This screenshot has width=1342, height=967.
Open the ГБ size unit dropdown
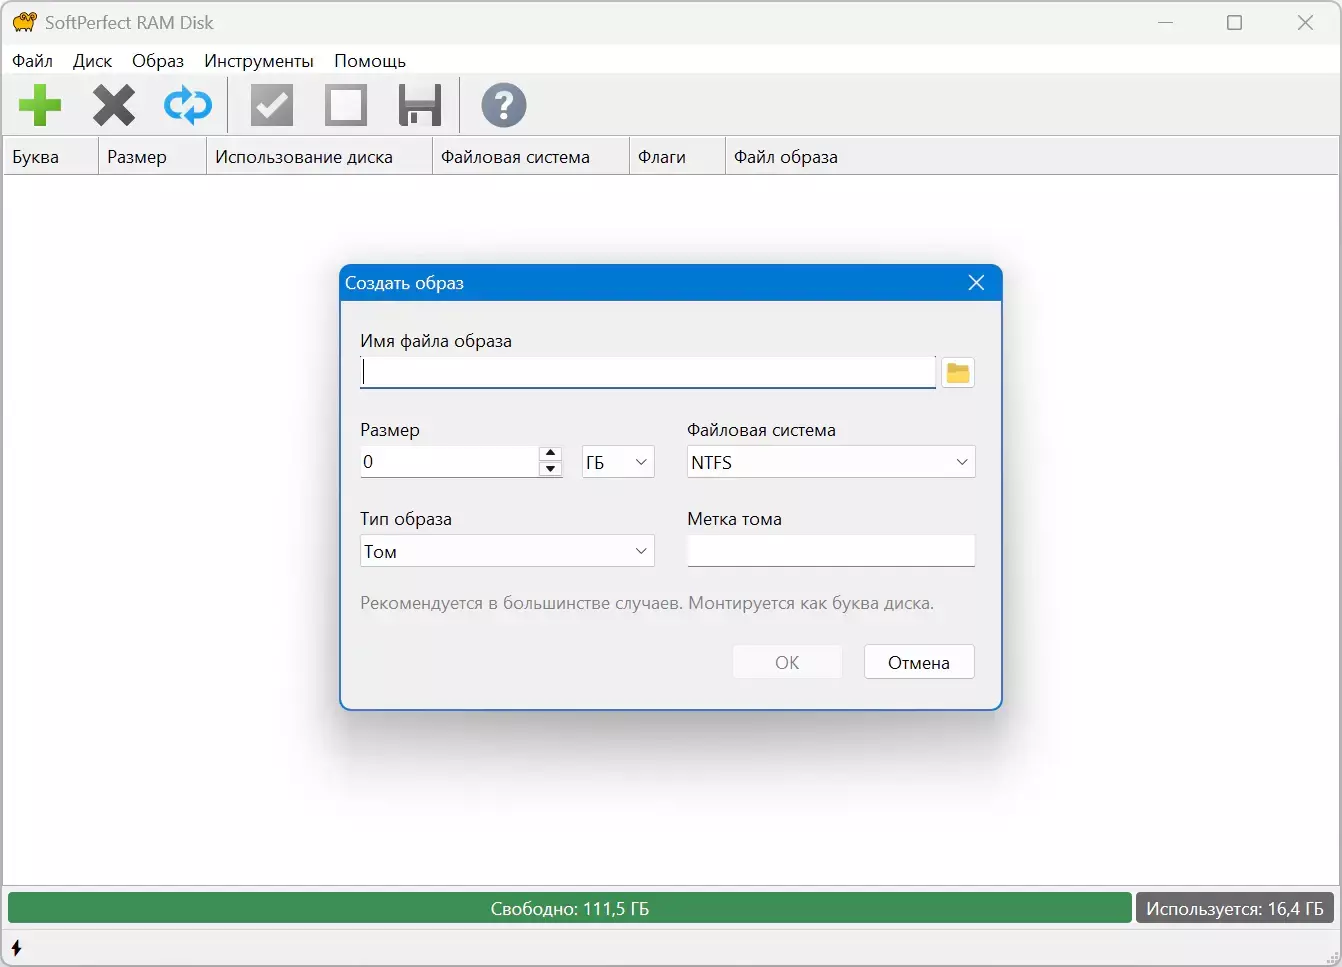618,462
